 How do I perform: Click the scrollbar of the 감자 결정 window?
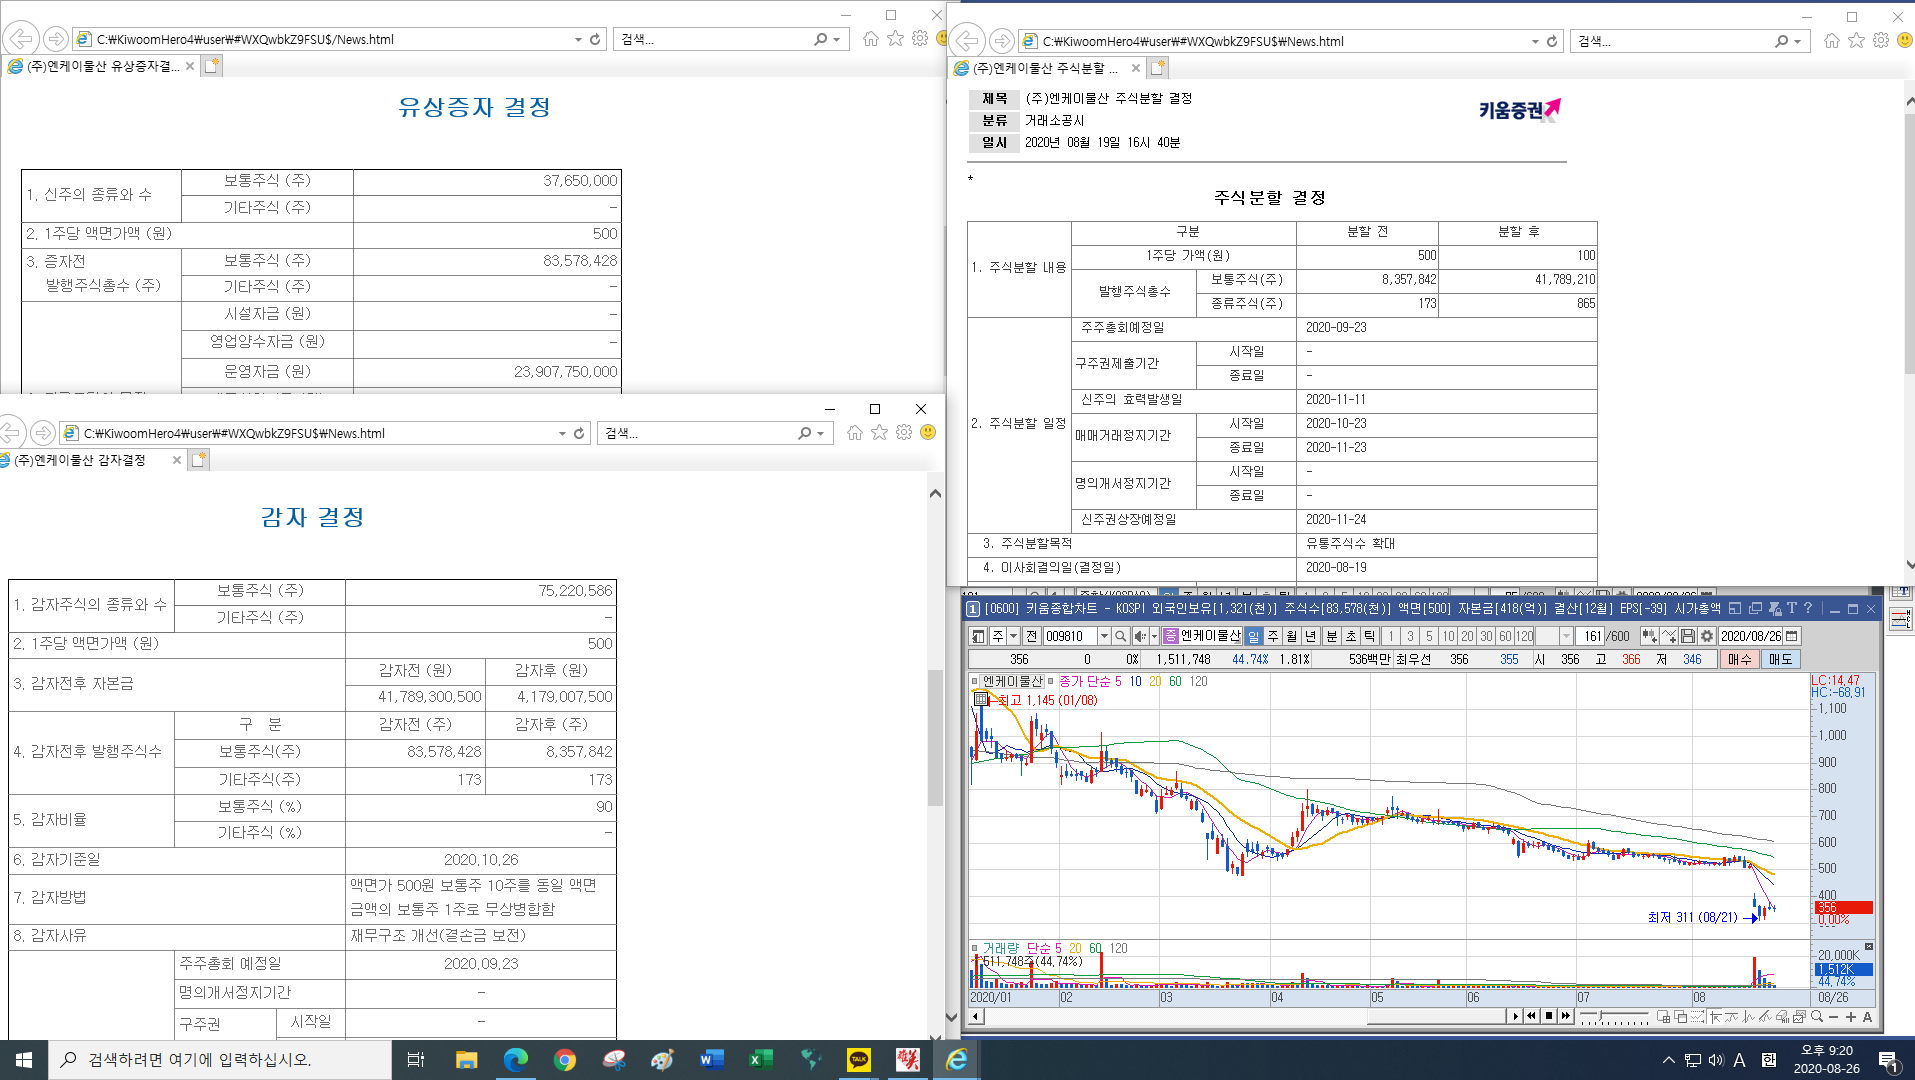click(936, 737)
